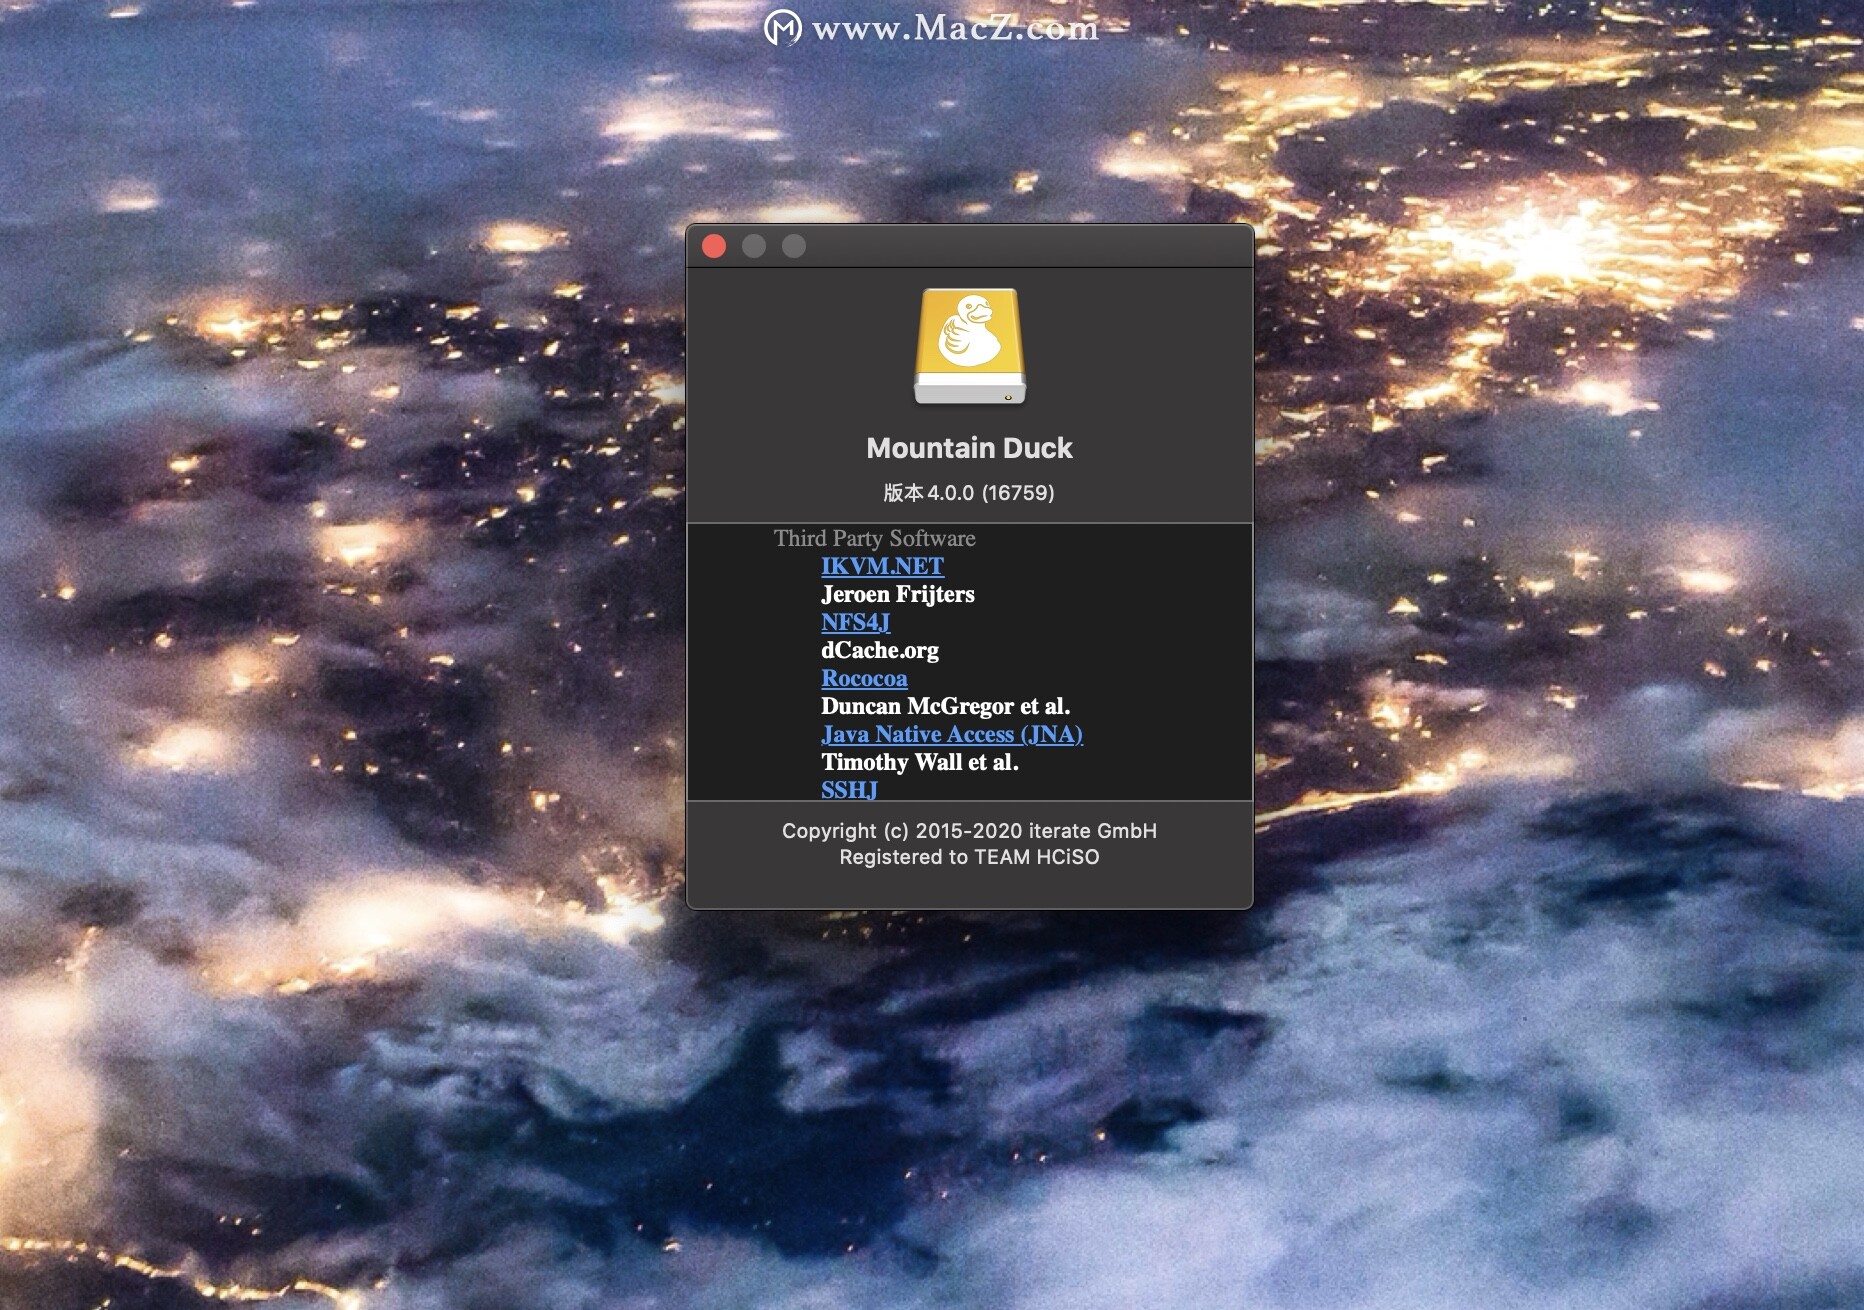Select the version 4.0.0 (16759) text
Image resolution: width=1864 pixels, height=1310 pixels.
(969, 493)
